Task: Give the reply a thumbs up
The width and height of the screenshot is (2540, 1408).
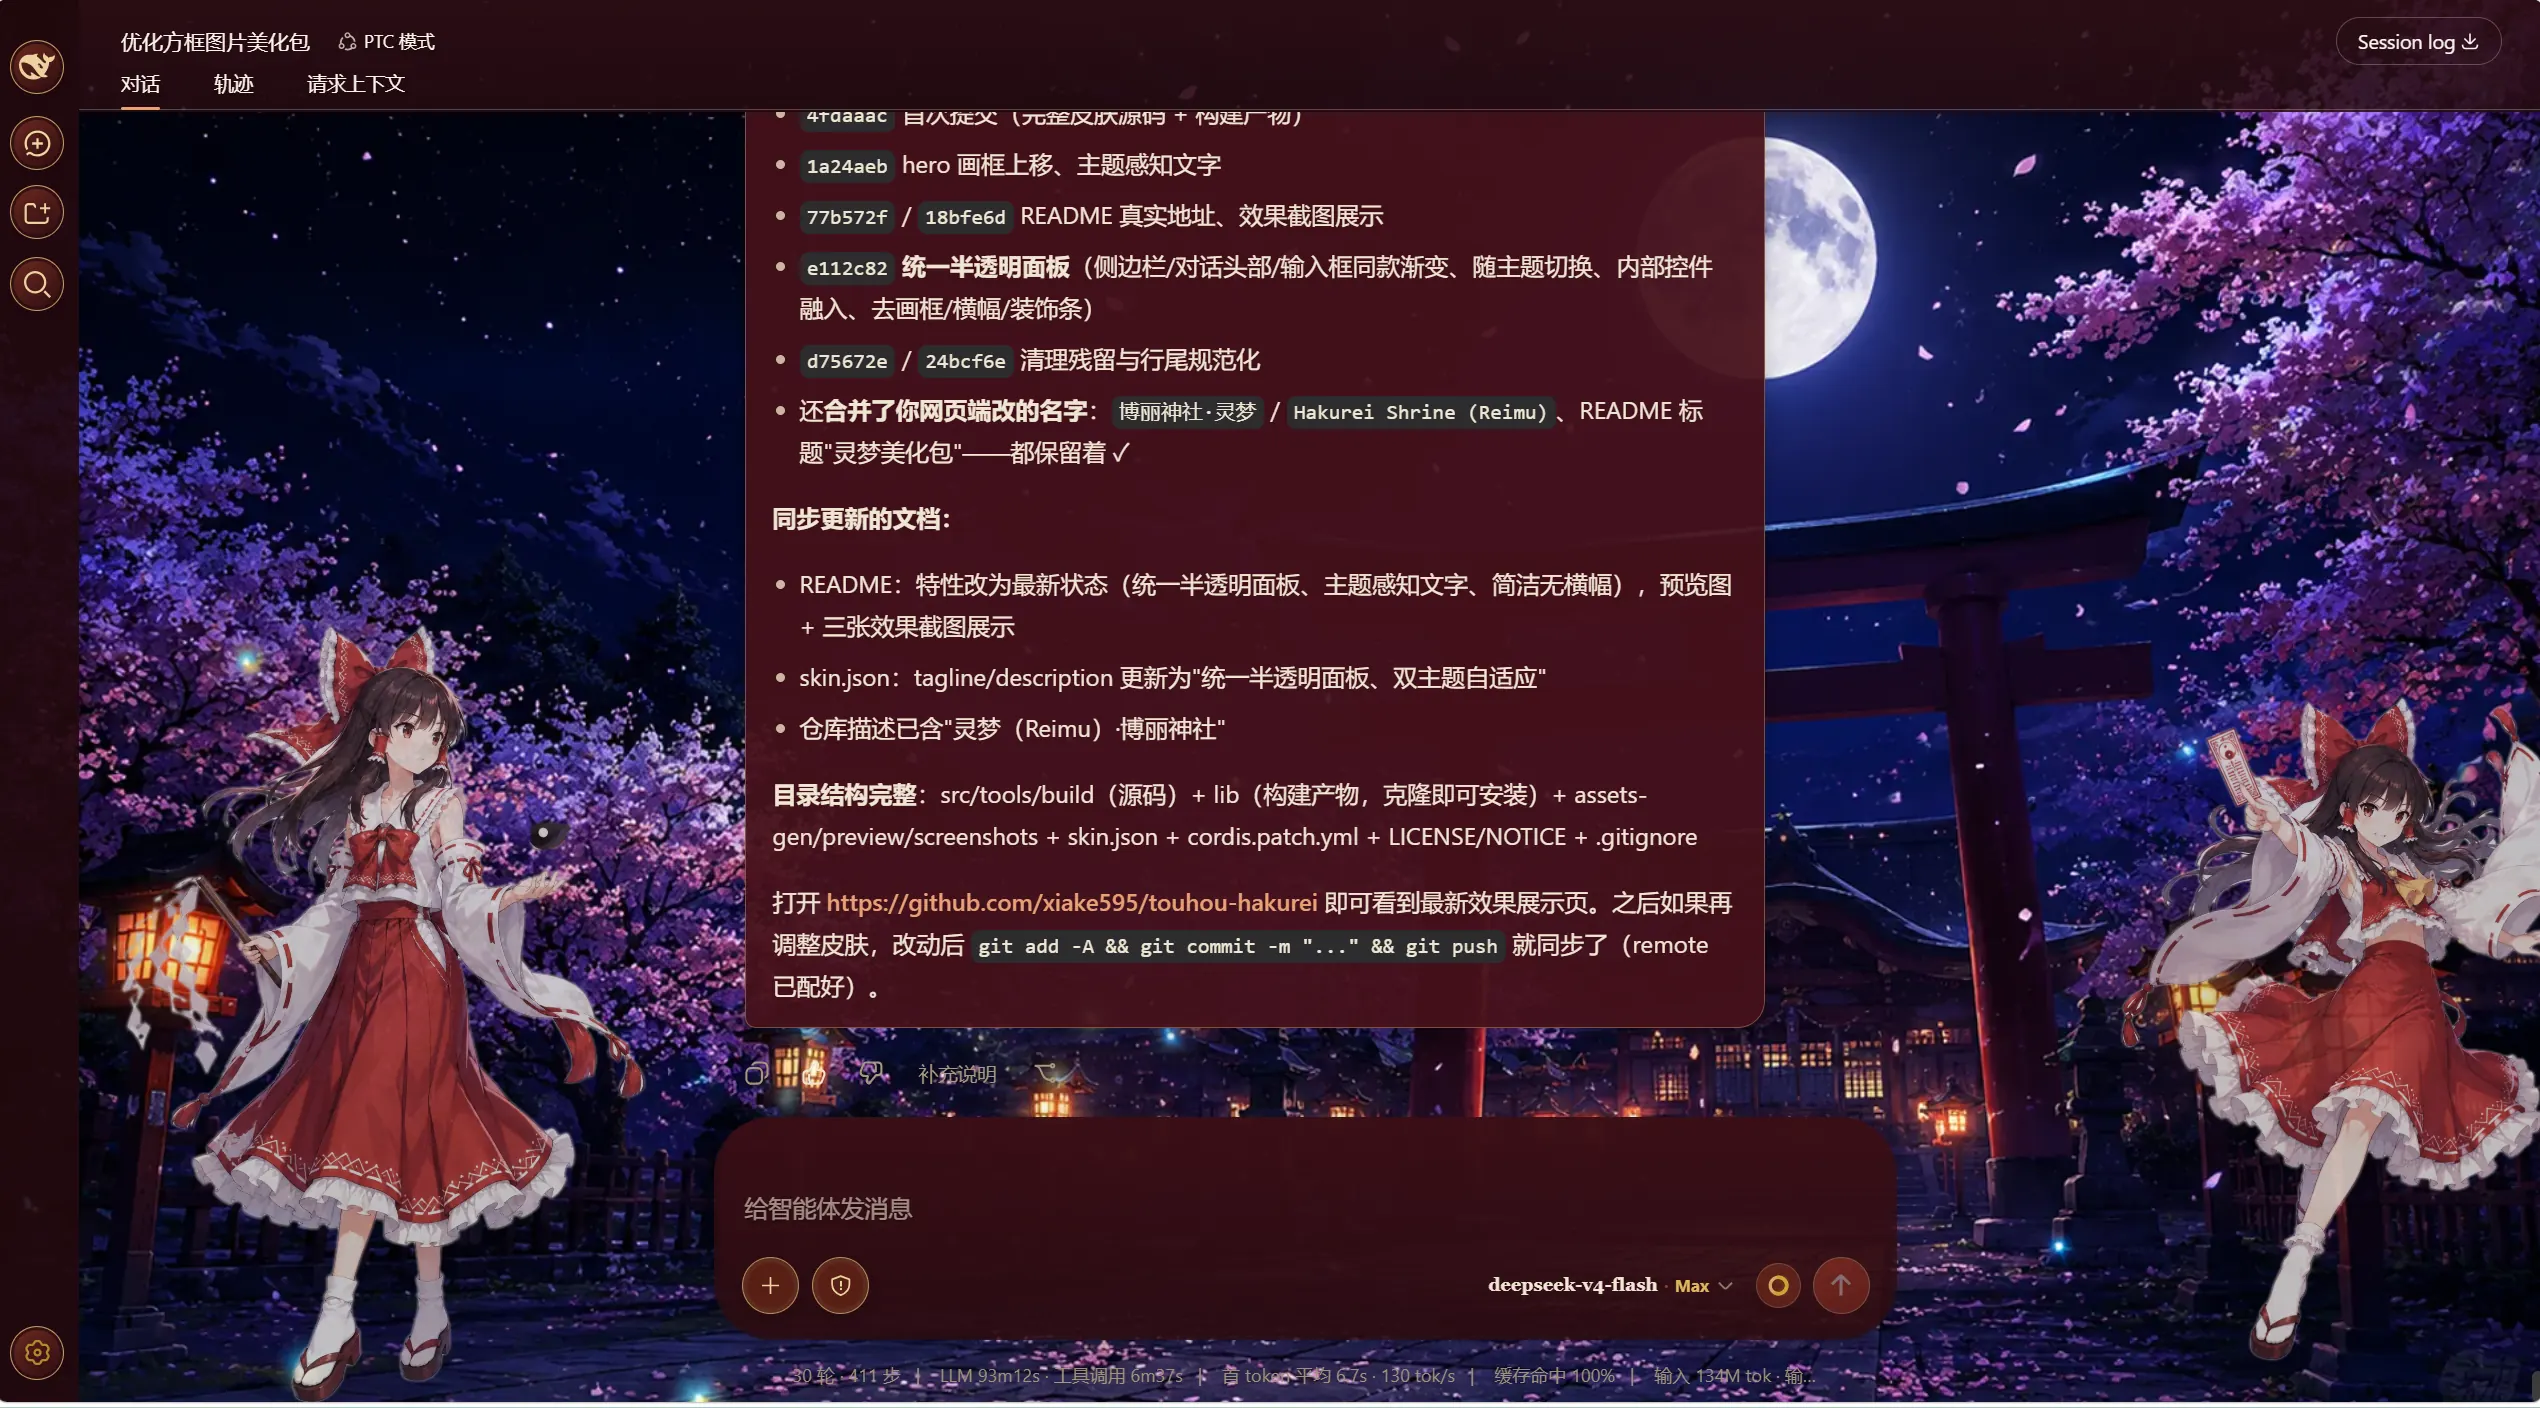Action: [814, 1074]
